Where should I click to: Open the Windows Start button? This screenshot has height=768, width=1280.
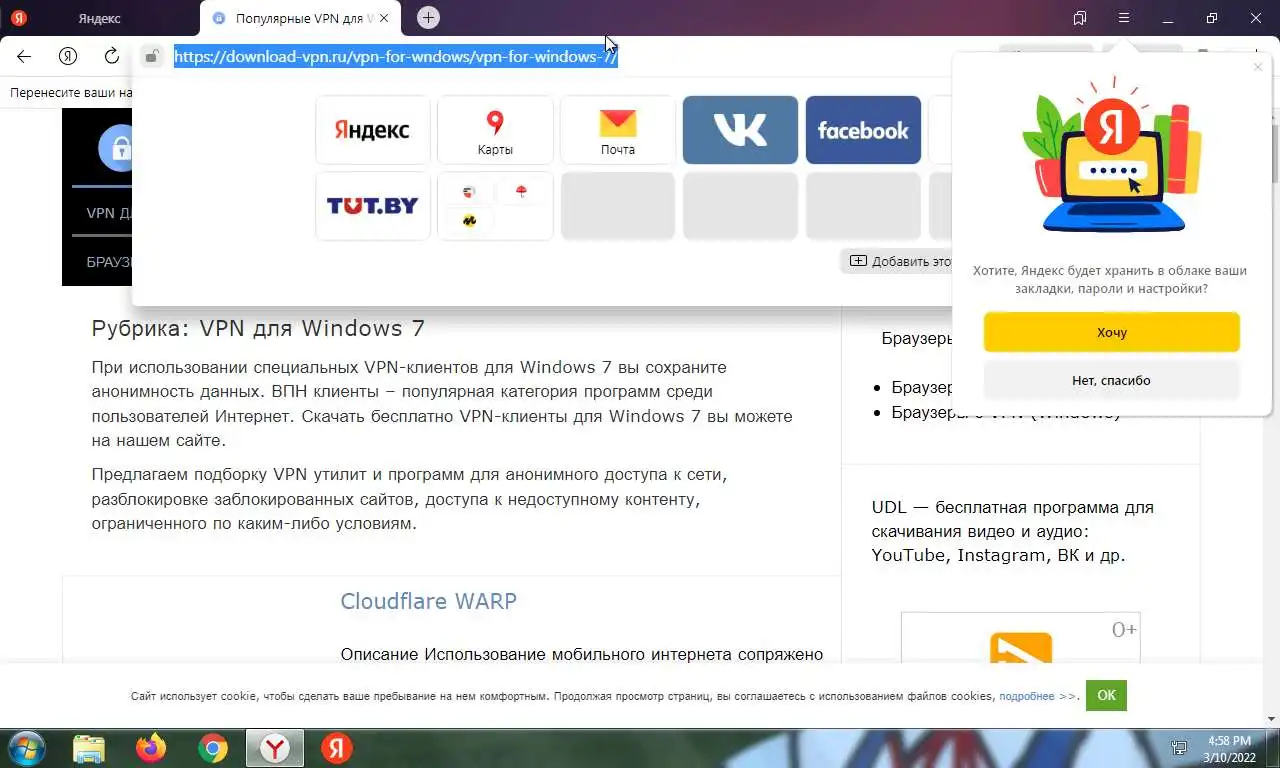point(27,748)
